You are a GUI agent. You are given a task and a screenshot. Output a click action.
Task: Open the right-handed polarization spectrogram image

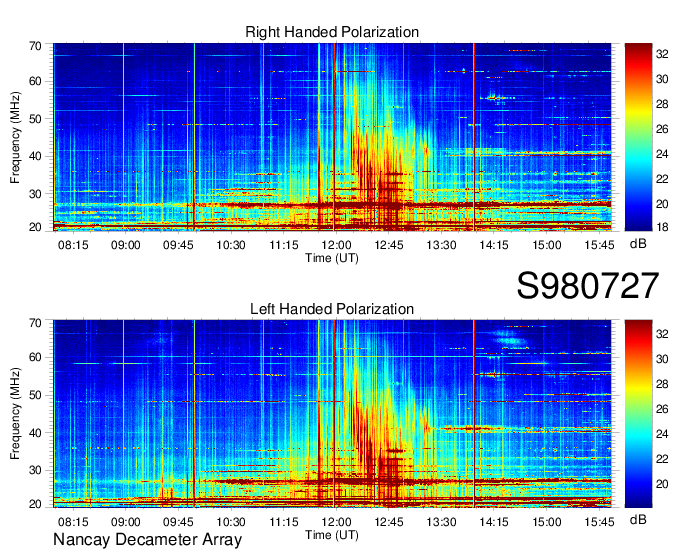[332, 137]
